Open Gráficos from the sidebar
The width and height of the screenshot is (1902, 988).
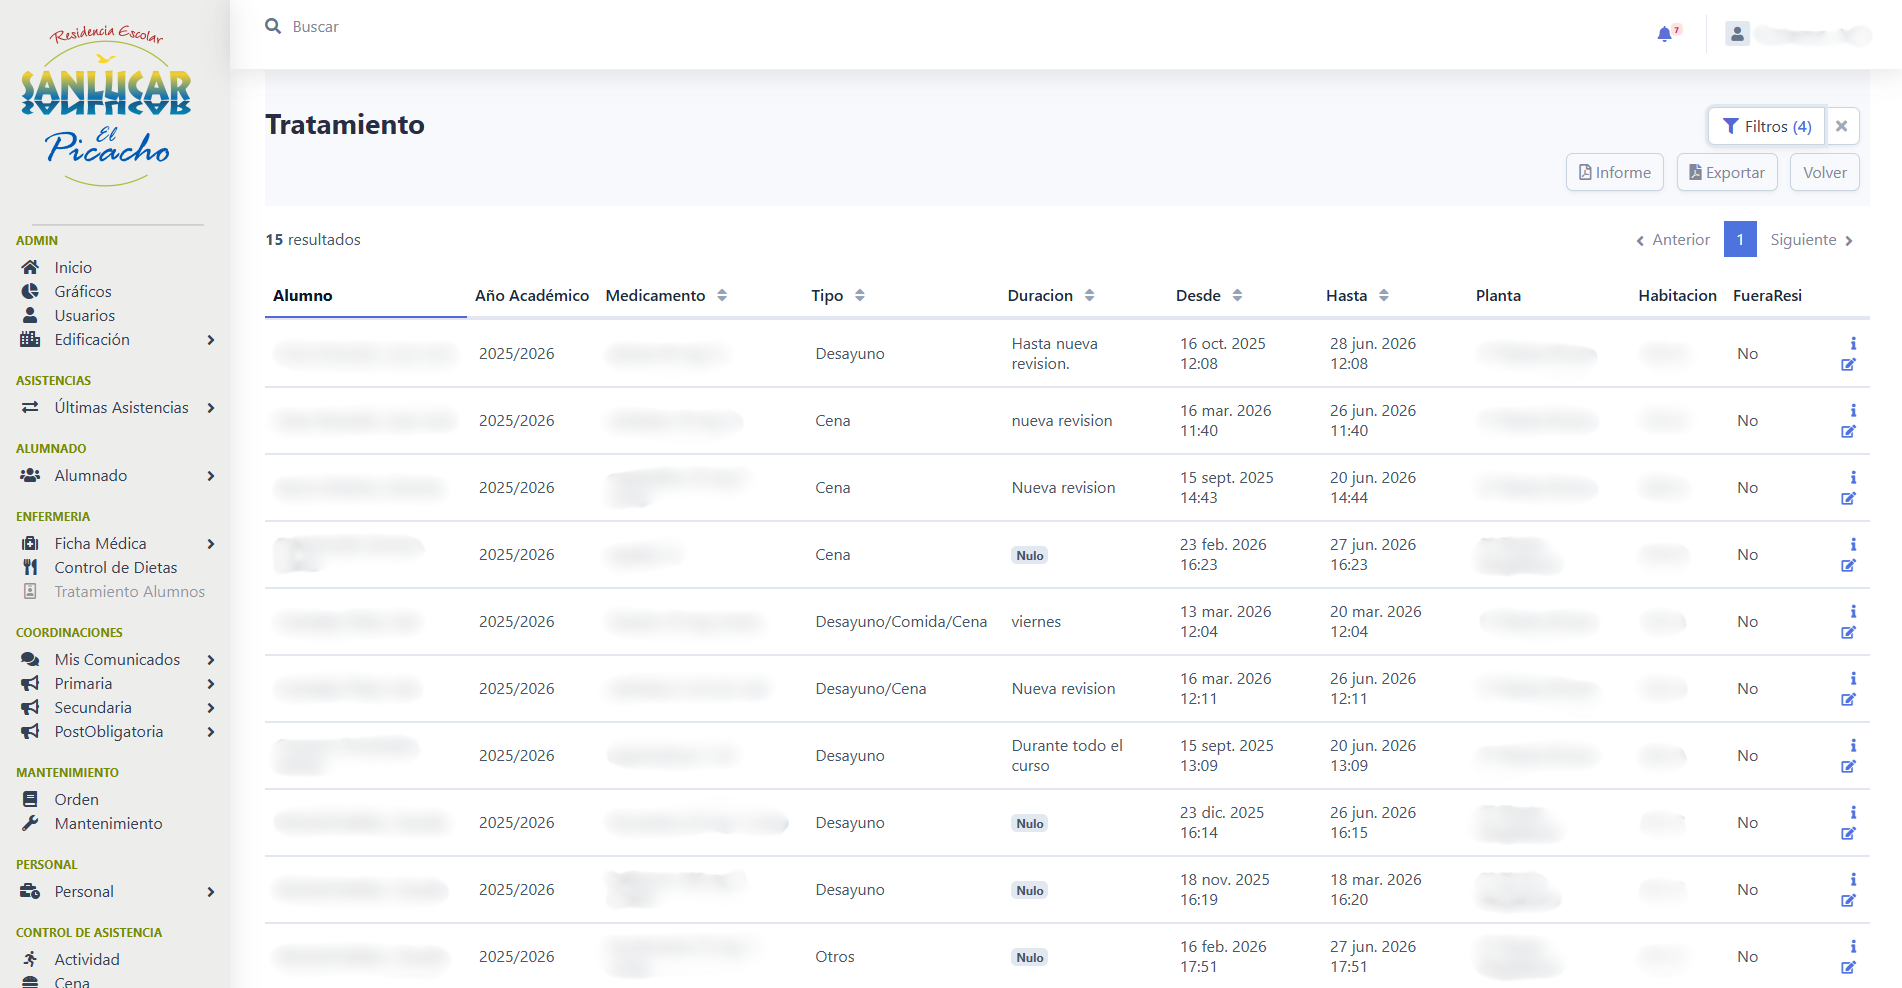[82, 292]
